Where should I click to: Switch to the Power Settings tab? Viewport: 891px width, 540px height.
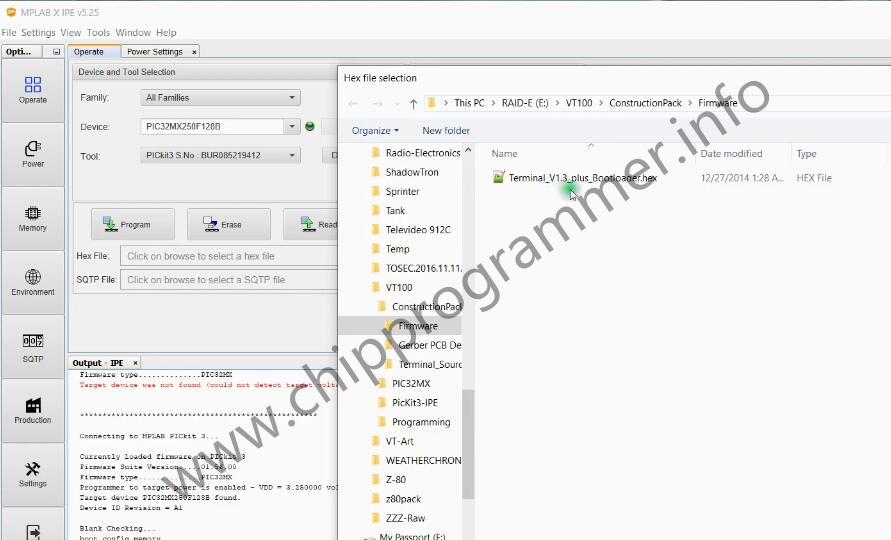(x=155, y=52)
